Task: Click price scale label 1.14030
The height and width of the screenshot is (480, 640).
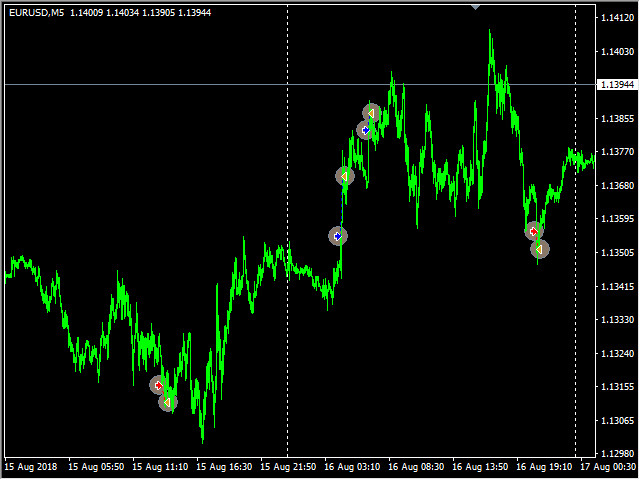Action: [x=618, y=51]
